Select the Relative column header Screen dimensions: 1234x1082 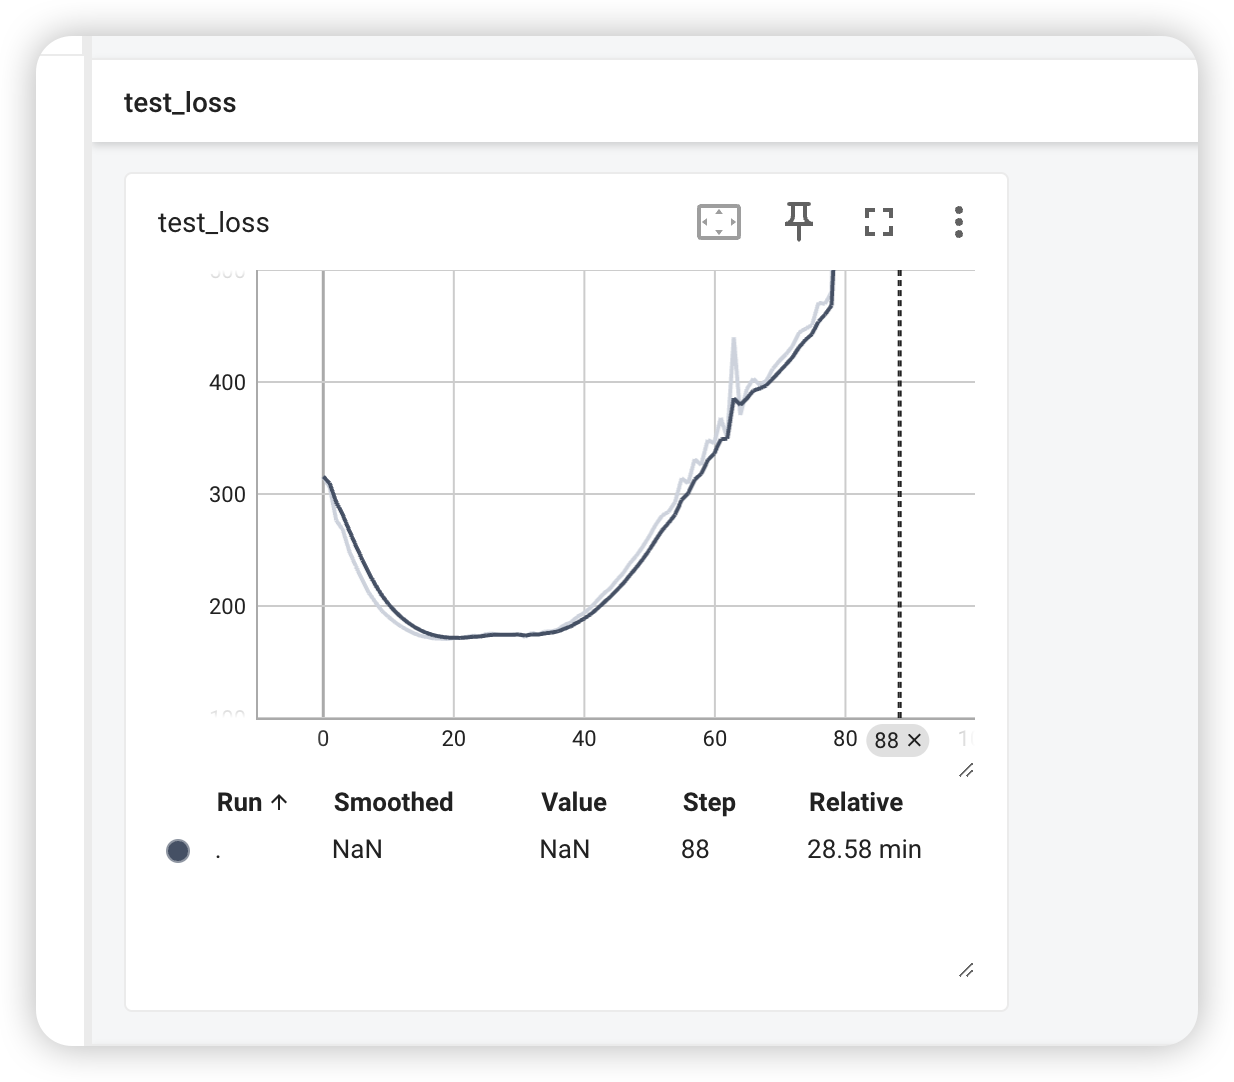[855, 802]
